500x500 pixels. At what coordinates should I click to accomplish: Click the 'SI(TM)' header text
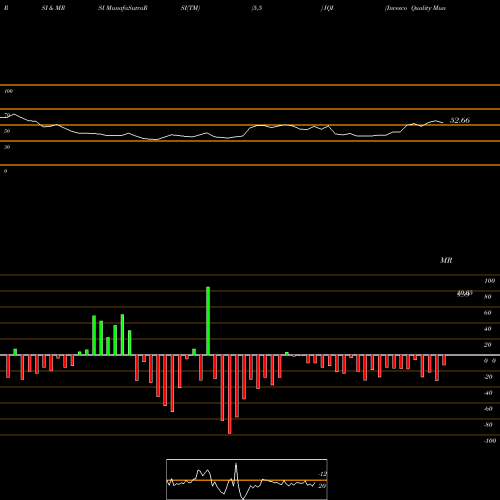[x=190, y=8]
